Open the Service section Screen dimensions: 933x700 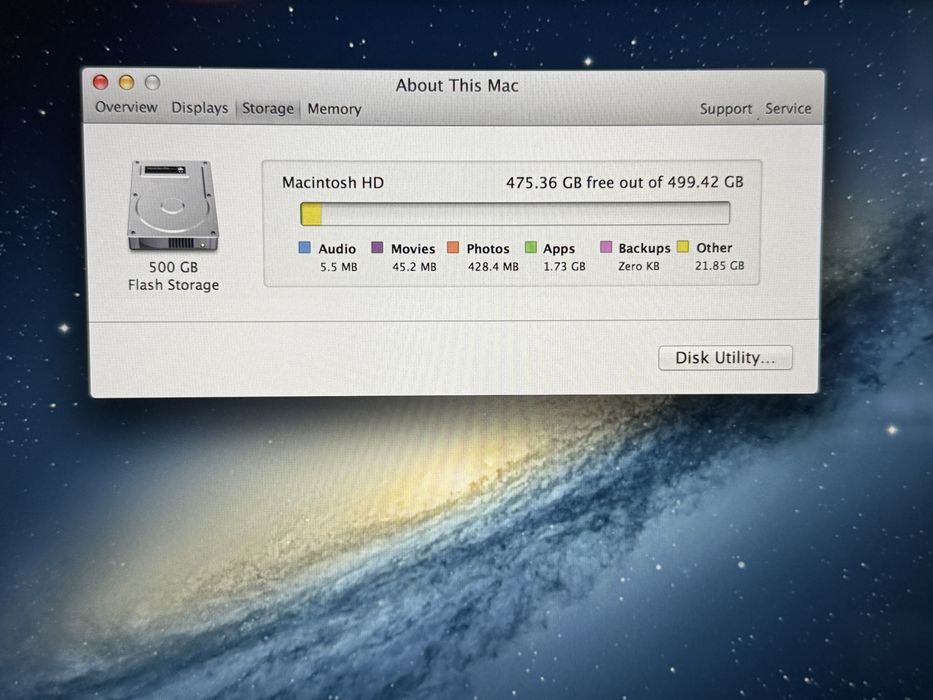(788, 108)
